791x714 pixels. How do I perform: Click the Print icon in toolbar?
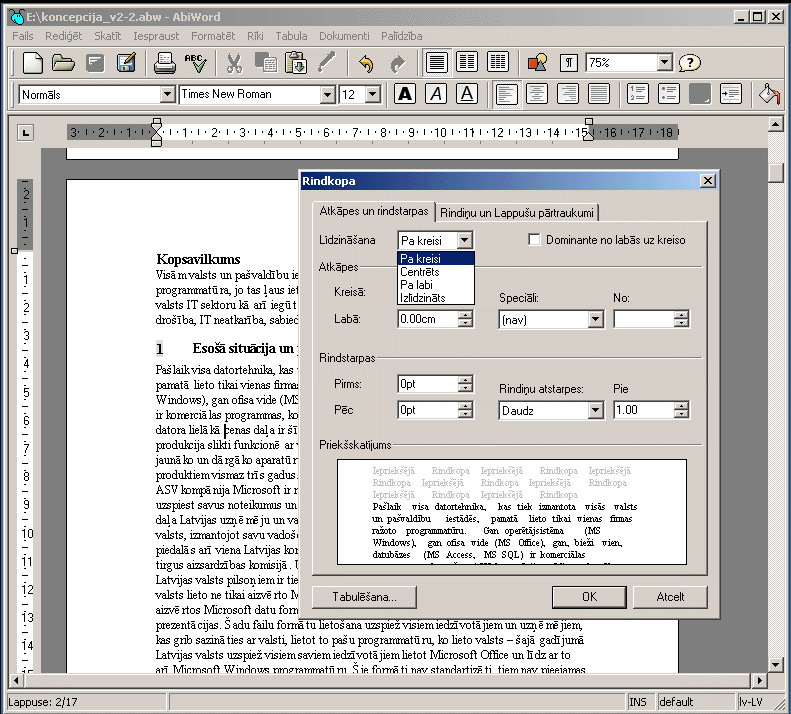coord(165,63)
